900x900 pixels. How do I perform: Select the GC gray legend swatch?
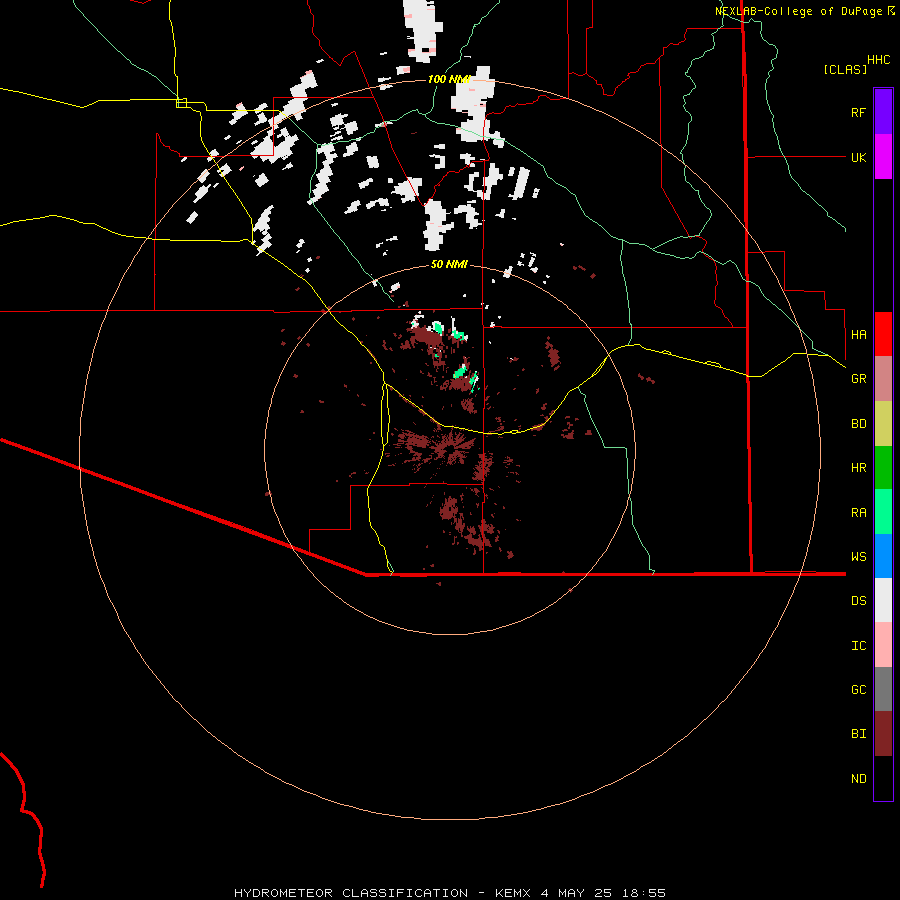883,689
